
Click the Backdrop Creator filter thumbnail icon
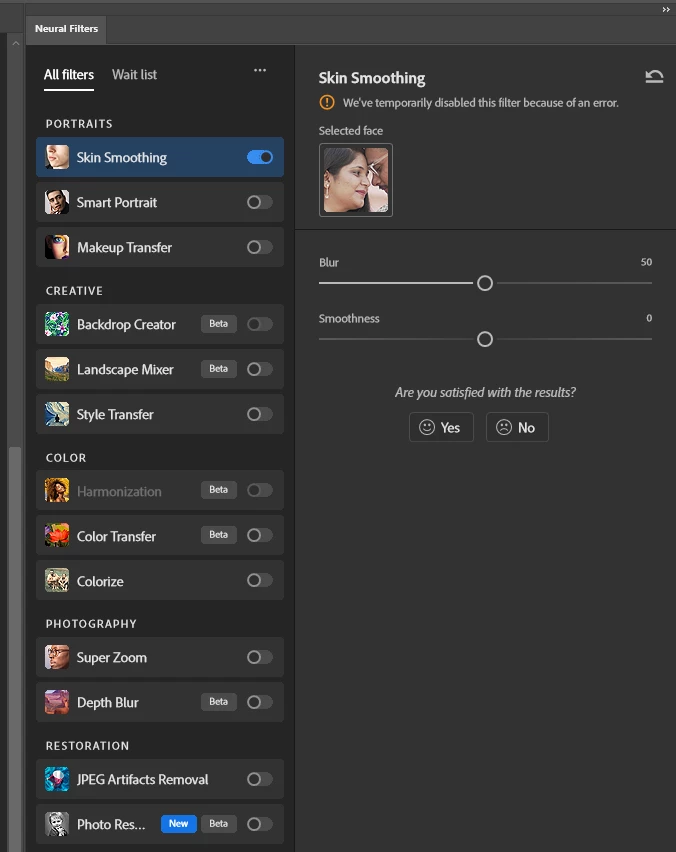[57, 324]
